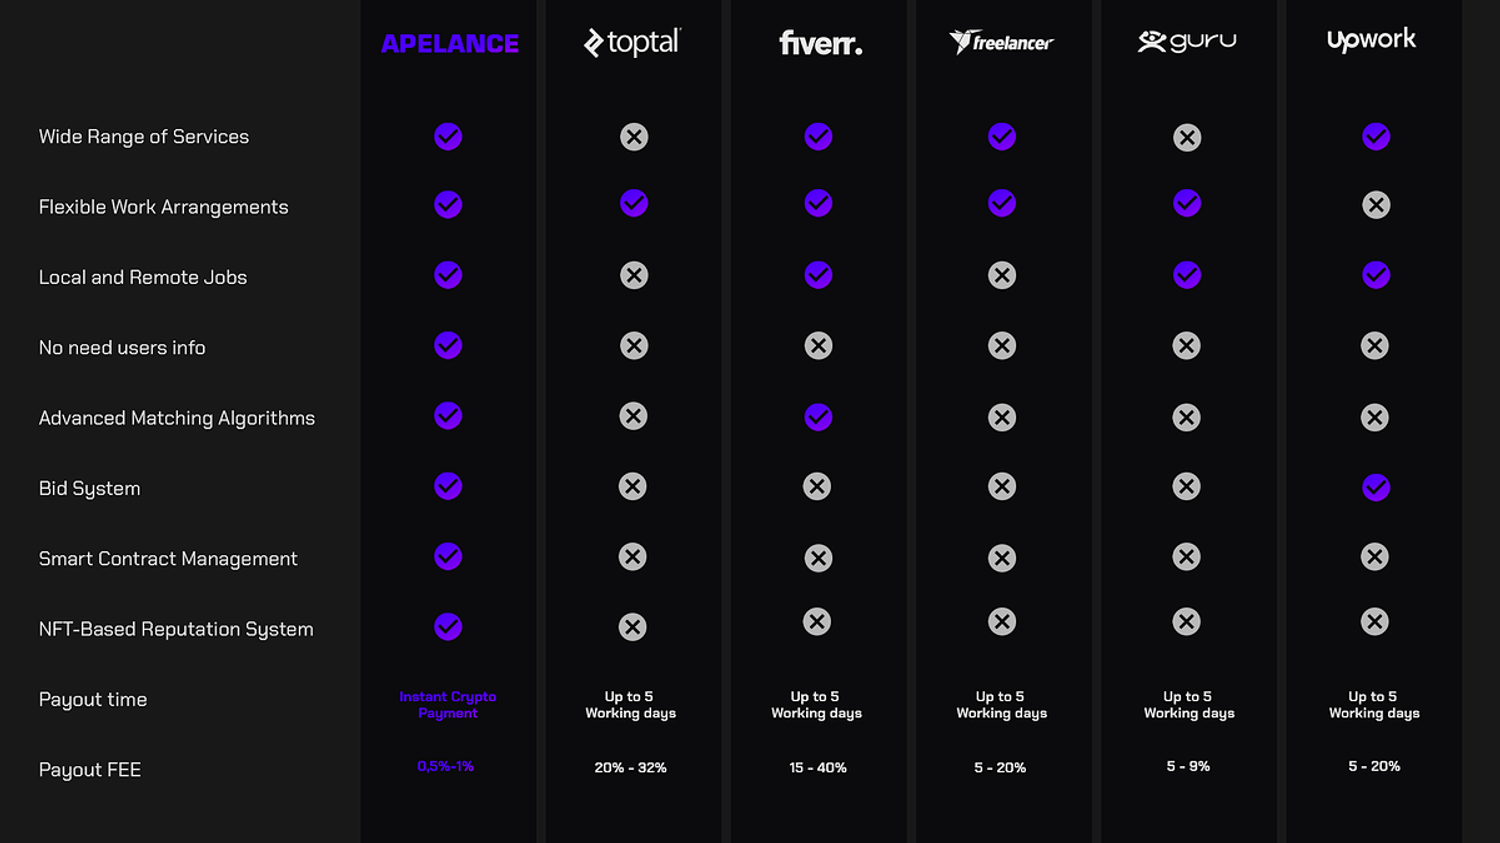Image resolution: width=1500 pixels, height=843 pixels.
Task: Click Guru's Local and Remote Jobs checkmark
Action: click(1187, 275)
